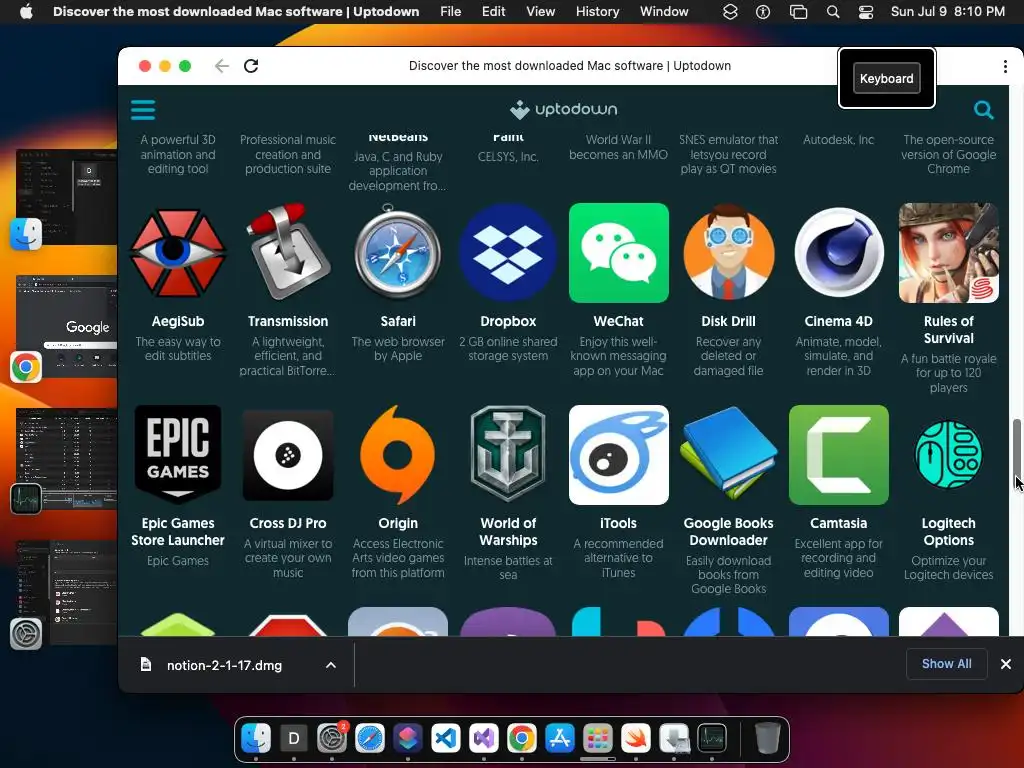Open the Epic Games Store Launcher link

[178, 532]
